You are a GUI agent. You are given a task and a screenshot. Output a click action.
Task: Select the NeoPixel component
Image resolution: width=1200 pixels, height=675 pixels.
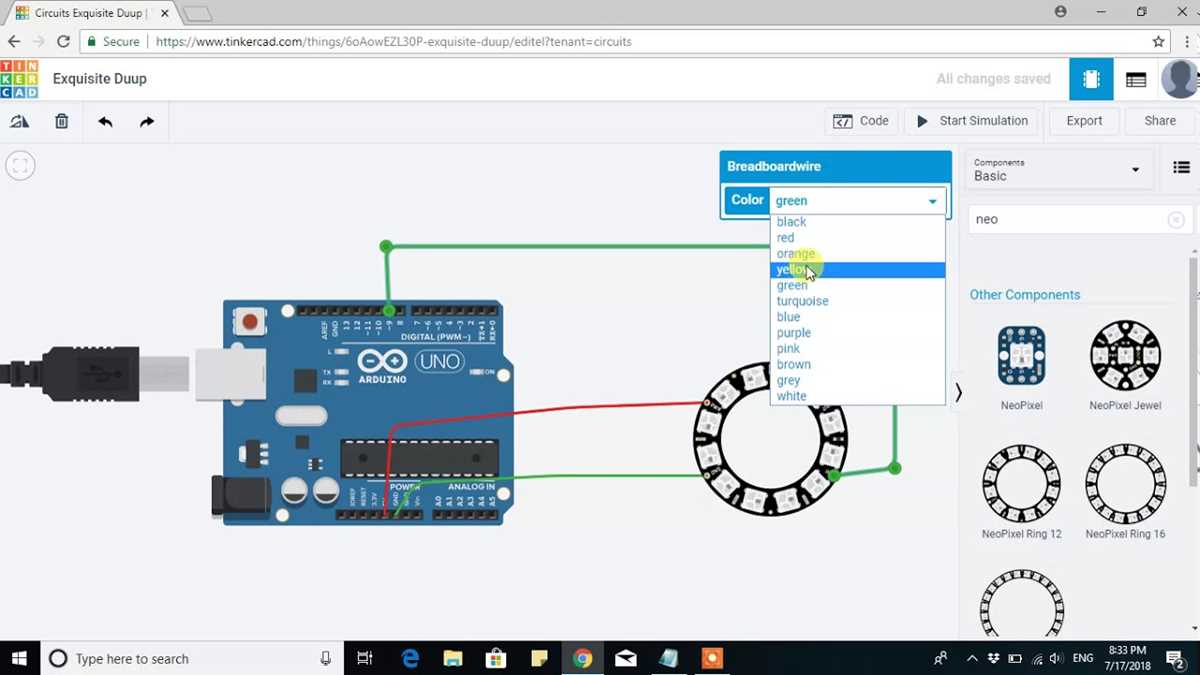coord(1022,366)
